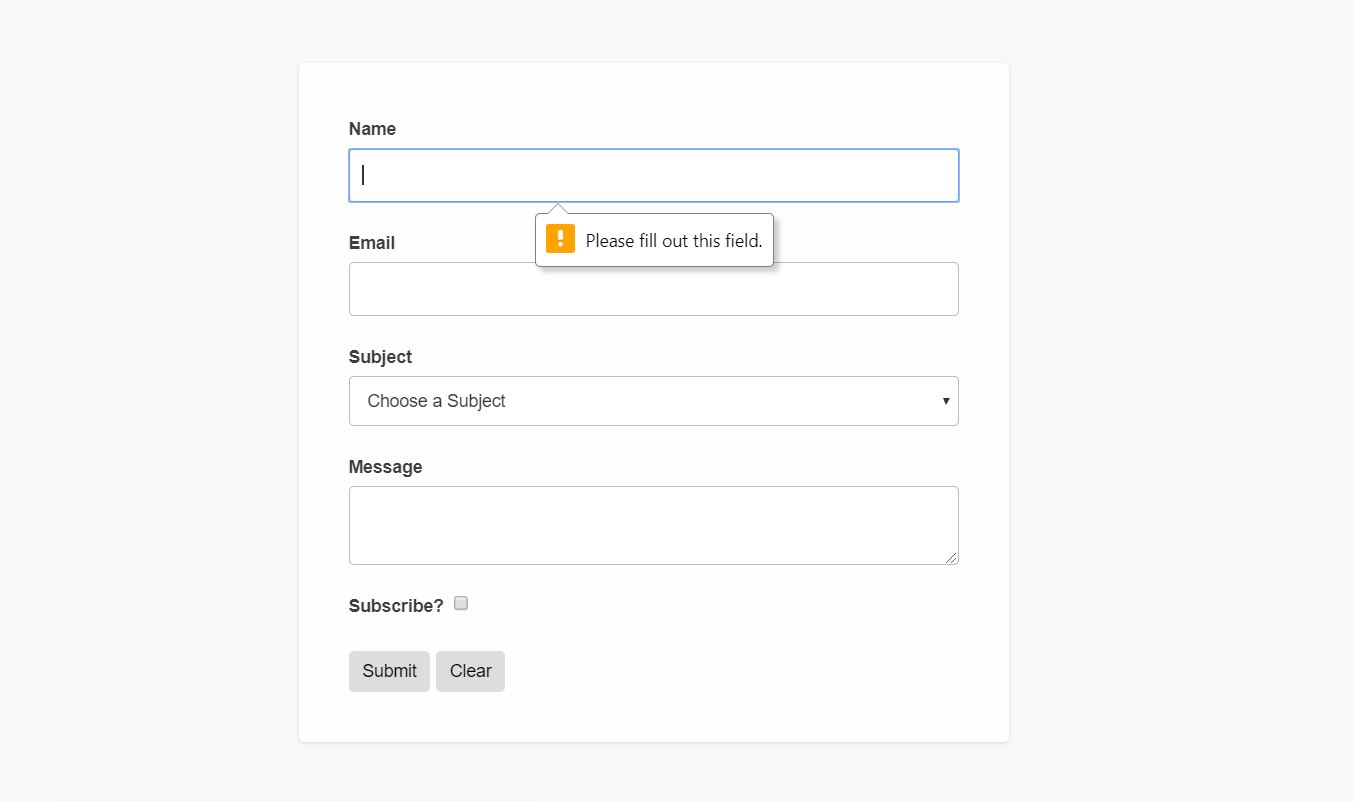
Task: Grab the Message box resize handle
Action: coord(952,558)
